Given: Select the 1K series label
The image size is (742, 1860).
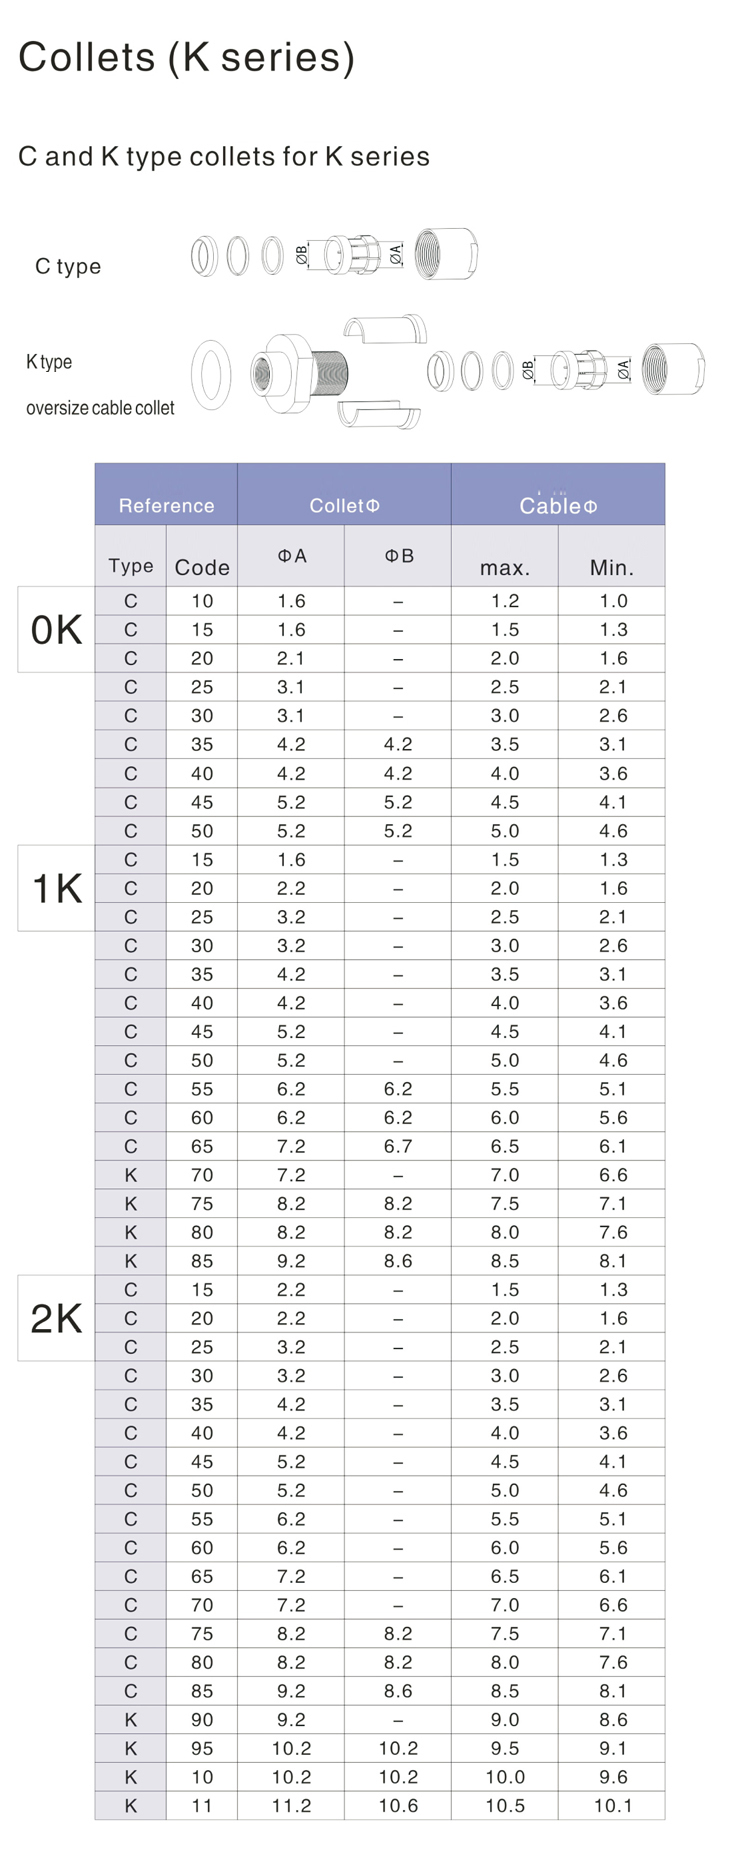Looking at the screenshot, I should tap(57, 888).
